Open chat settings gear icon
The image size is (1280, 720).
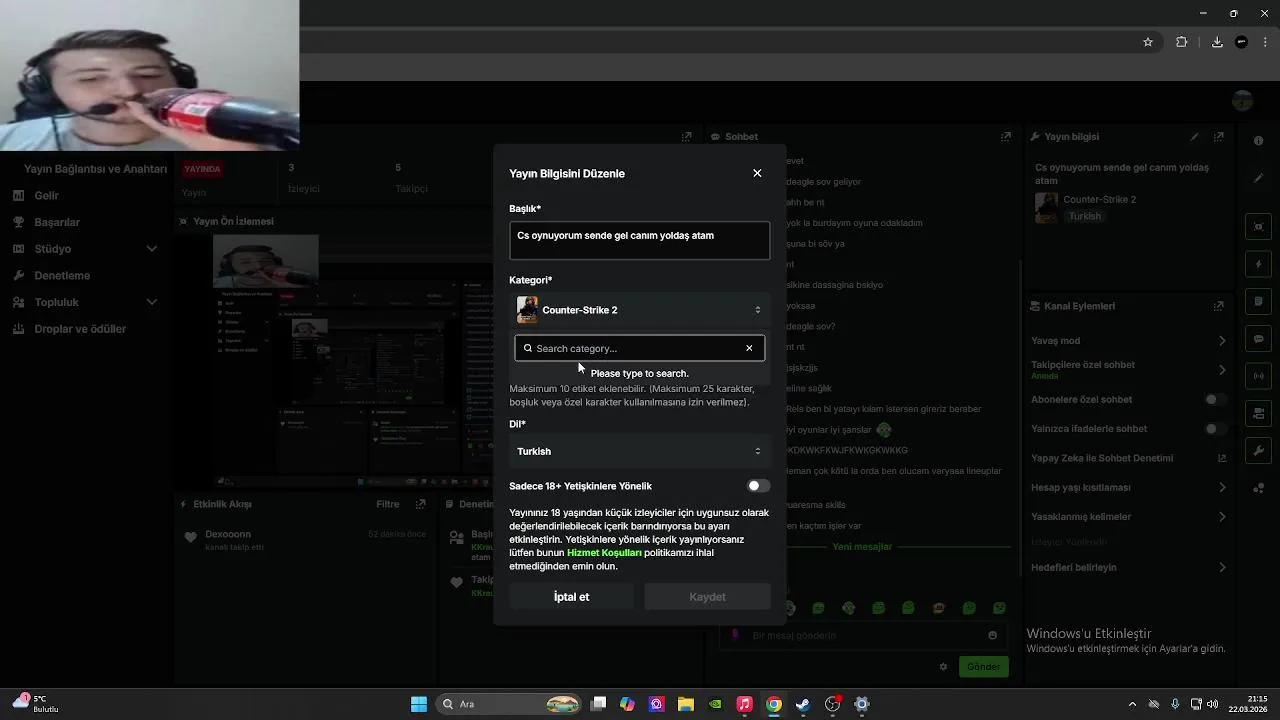pyautogui.click(x=943, y=667)
